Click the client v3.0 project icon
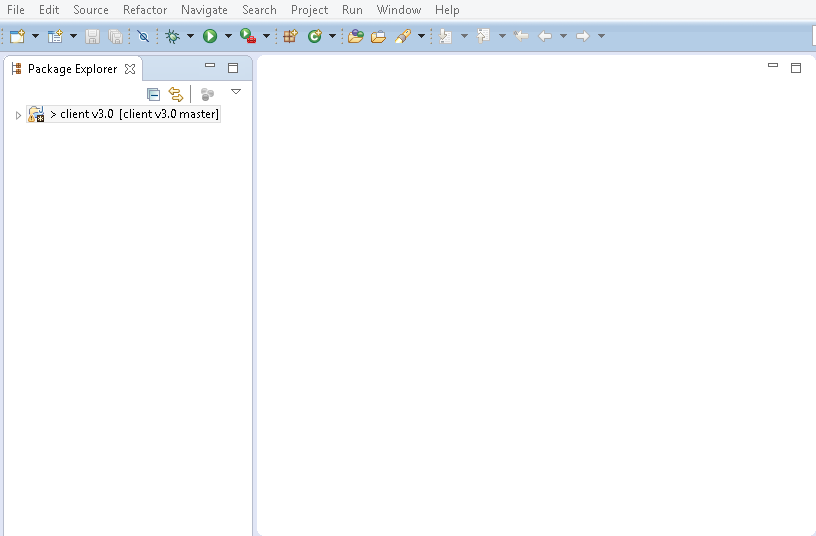The image size is (816, 536). coord(36,114)
